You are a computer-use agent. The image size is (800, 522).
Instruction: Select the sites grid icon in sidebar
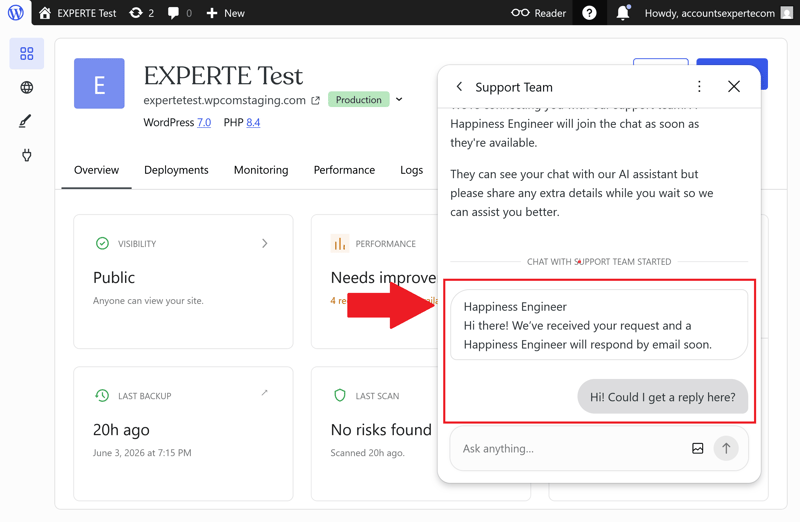point(27,54)
